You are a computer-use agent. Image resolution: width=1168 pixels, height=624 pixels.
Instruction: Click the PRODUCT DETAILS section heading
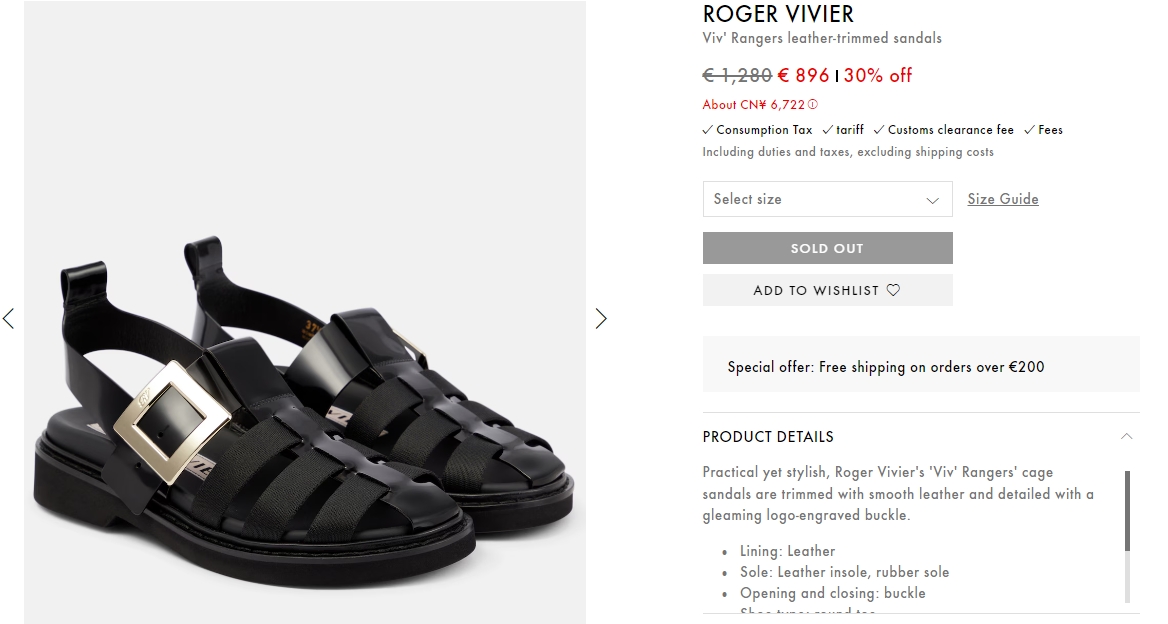(768, 437)
